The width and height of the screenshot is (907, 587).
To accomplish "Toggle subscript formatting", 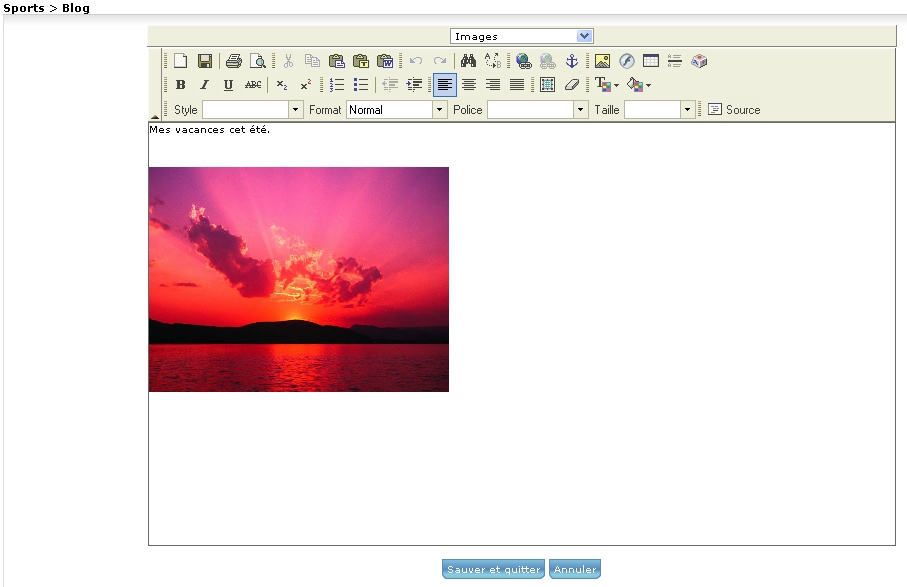I will [282, 85].
